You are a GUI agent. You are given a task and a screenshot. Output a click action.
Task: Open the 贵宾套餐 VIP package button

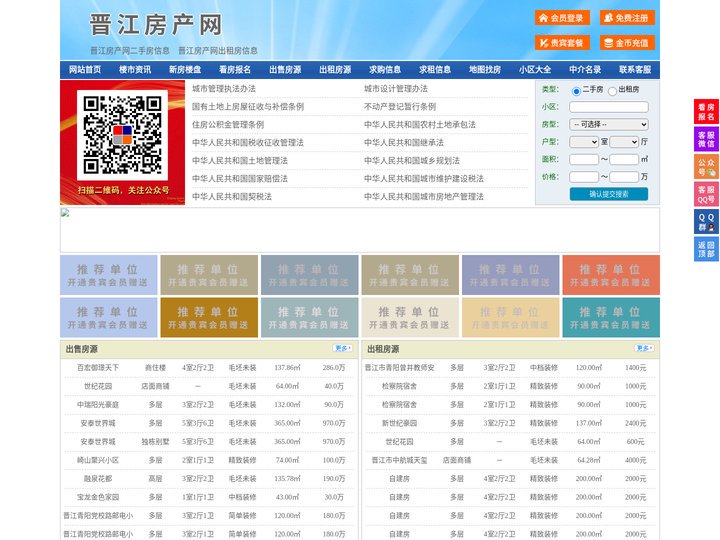tap(562, 43)
